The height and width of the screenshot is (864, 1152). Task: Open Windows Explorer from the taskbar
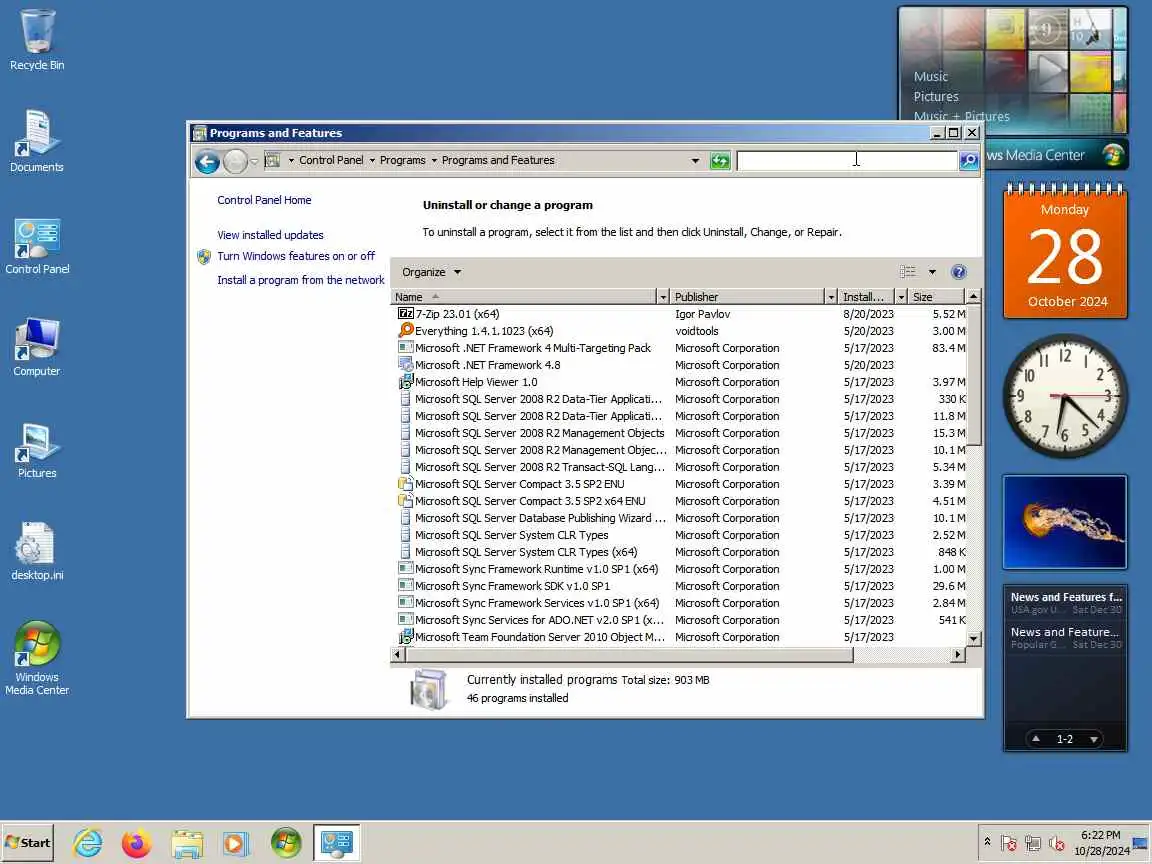[187, 843]
